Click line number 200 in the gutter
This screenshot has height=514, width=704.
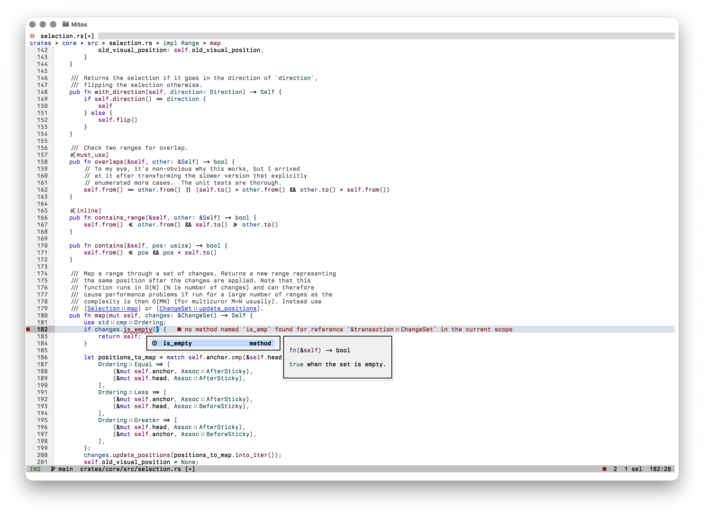pos(42,455)
